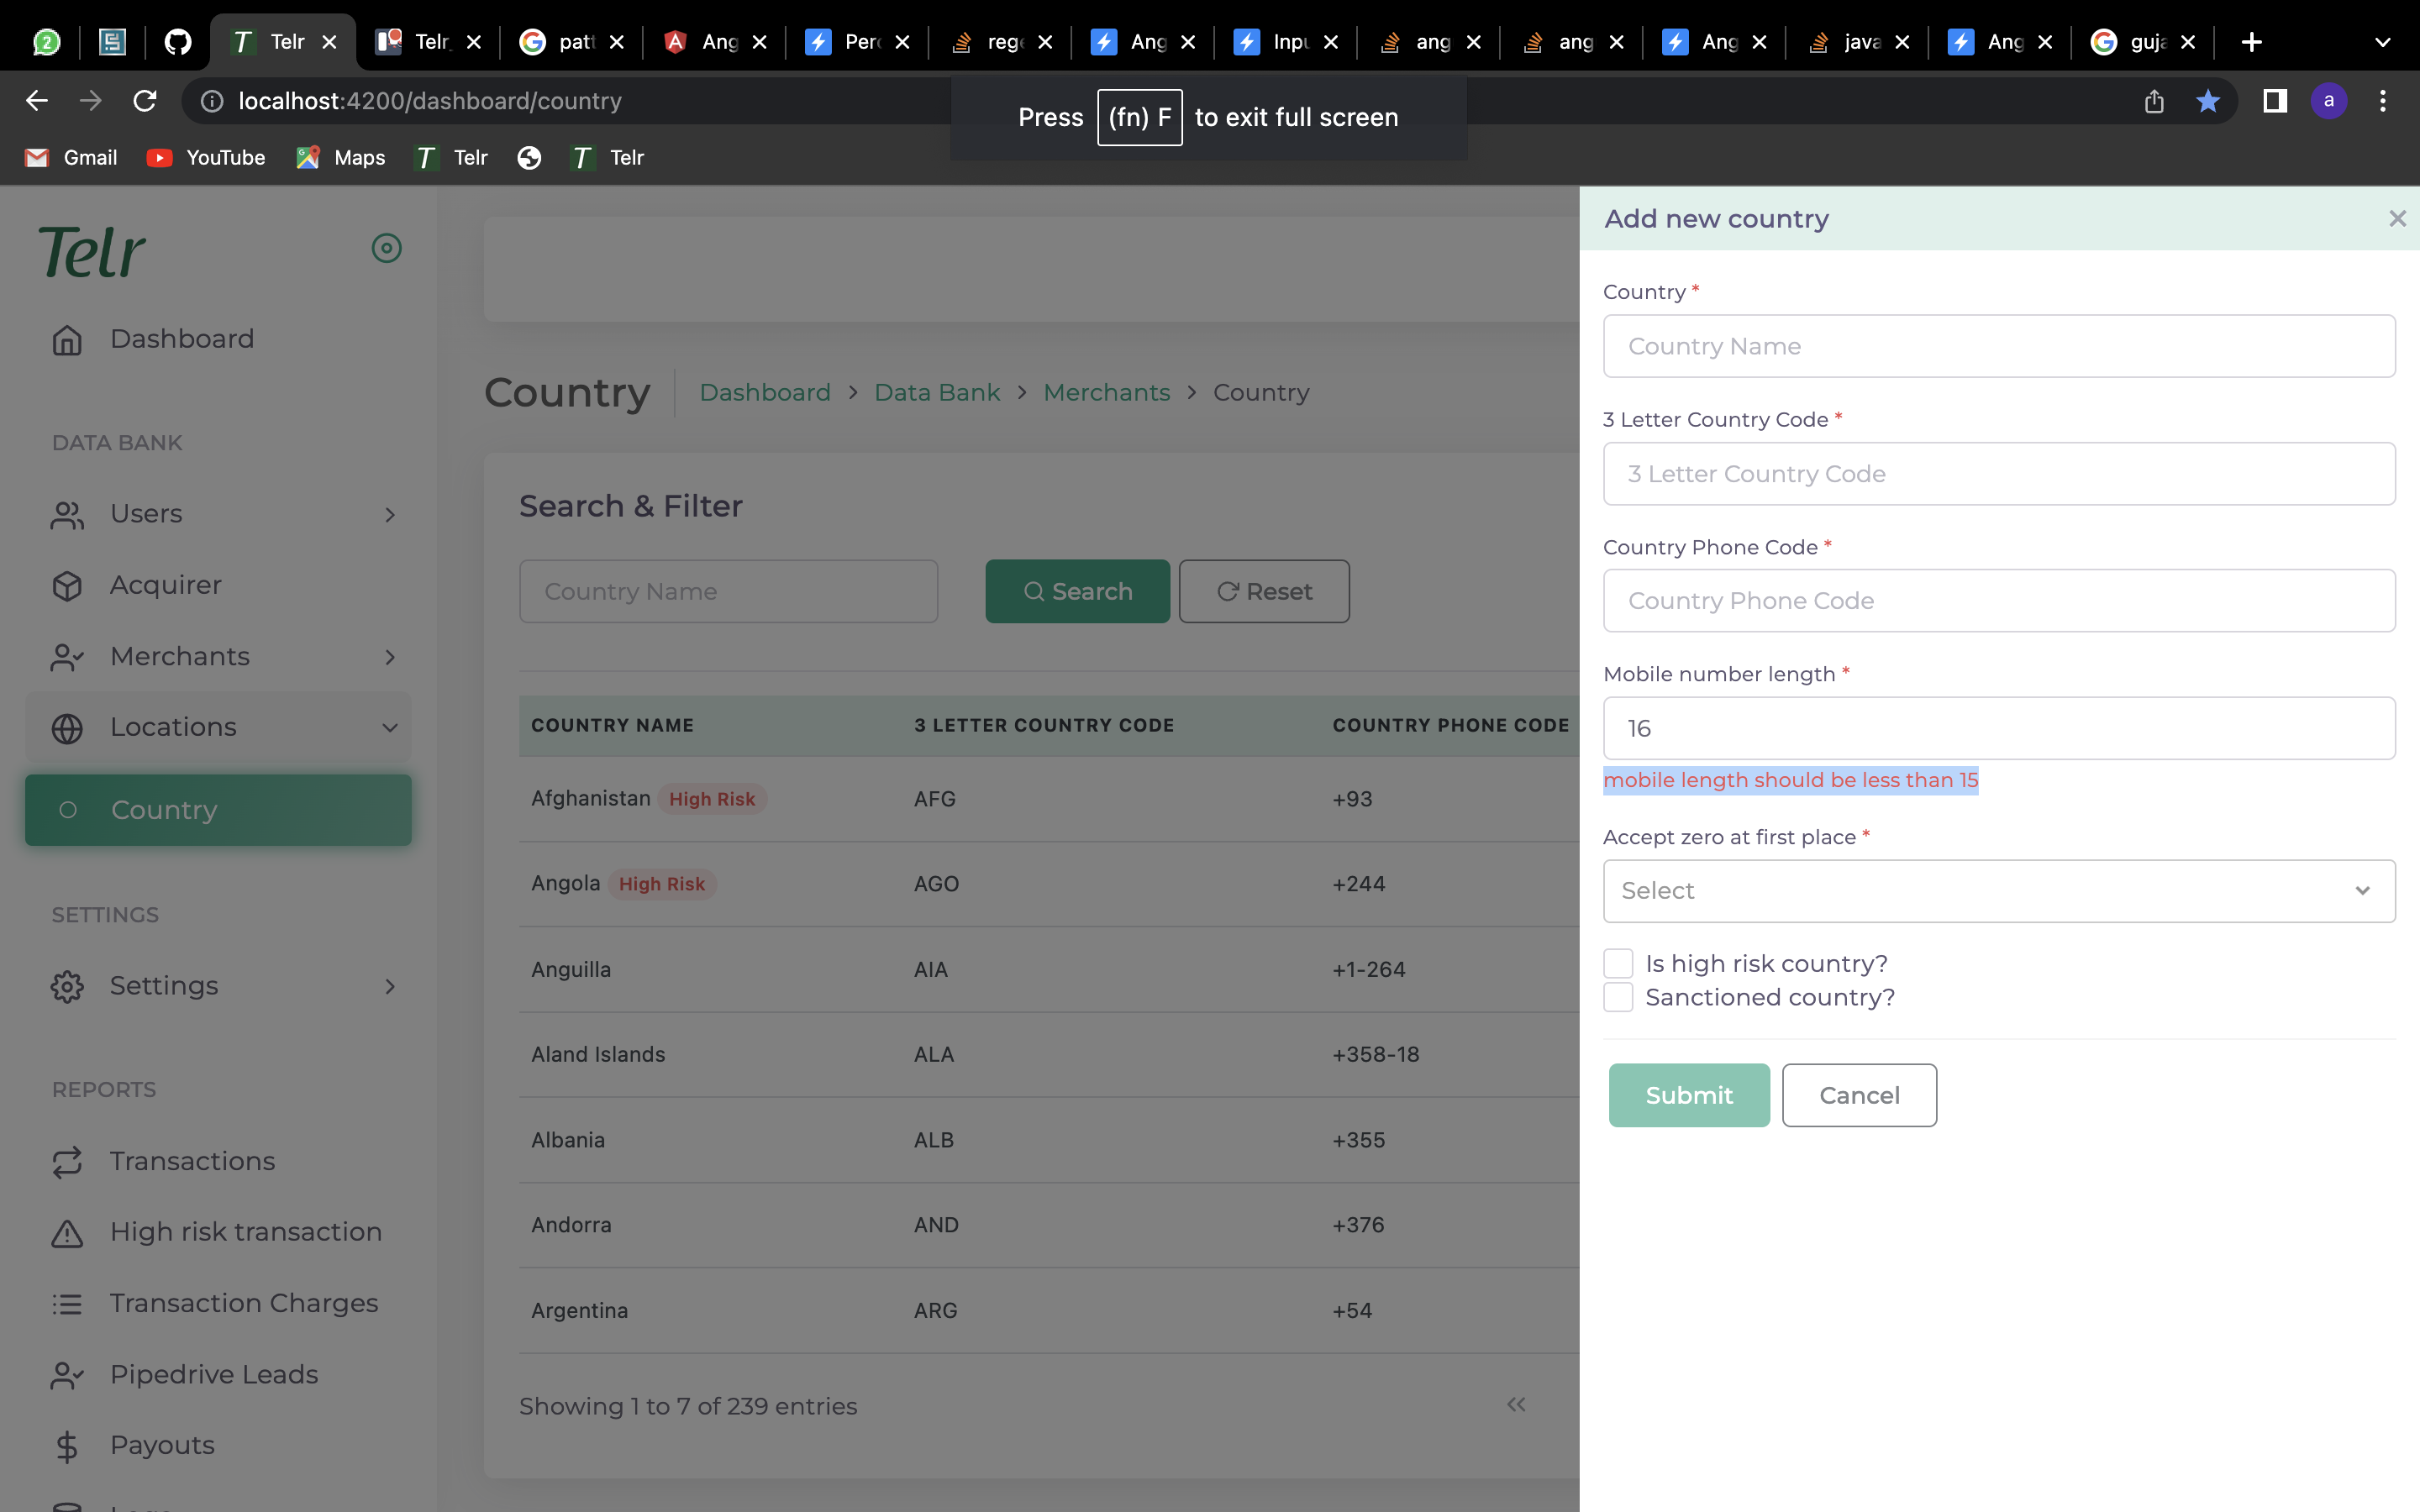Close the 'patt' Google browser tab
Image resolution: width=2420 pixels, height=1512 pixels.
click(x=617, y=42)
